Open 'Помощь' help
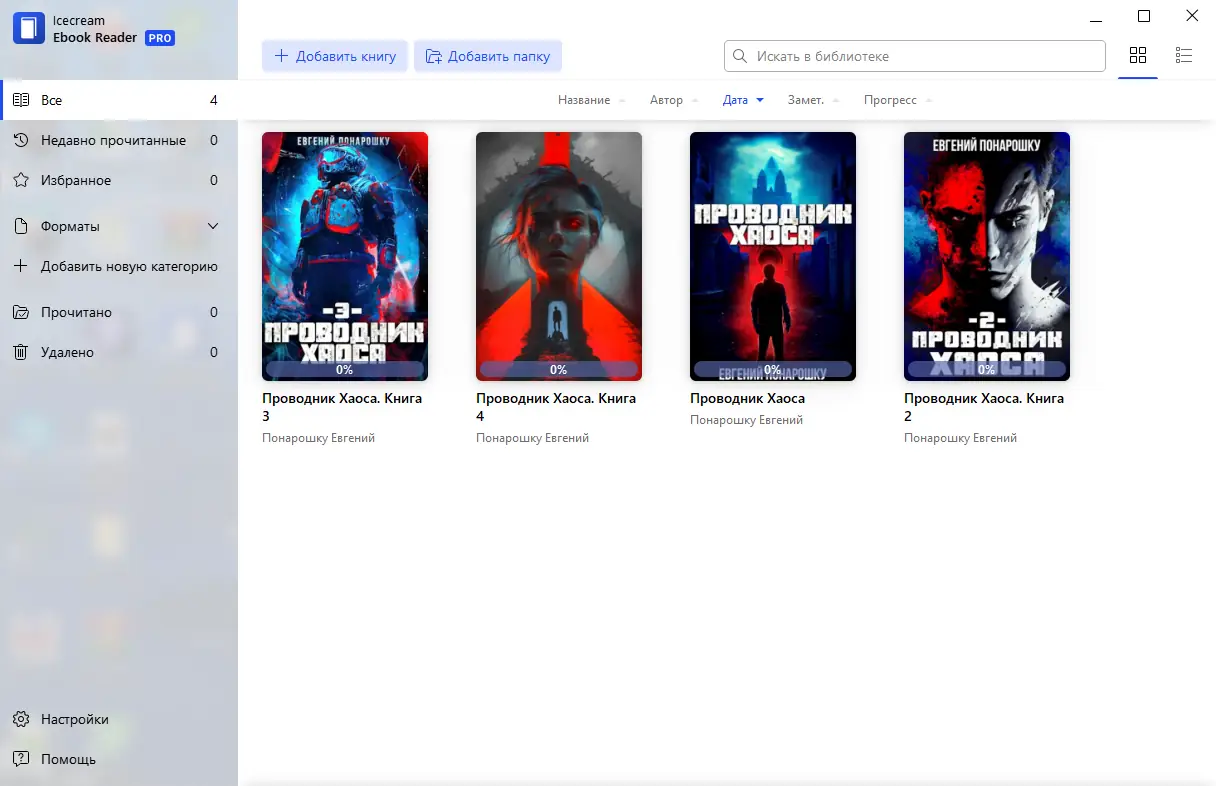The height and width of the screenshot is (786, 1216). pyautogui.click(x=119, y=759)
